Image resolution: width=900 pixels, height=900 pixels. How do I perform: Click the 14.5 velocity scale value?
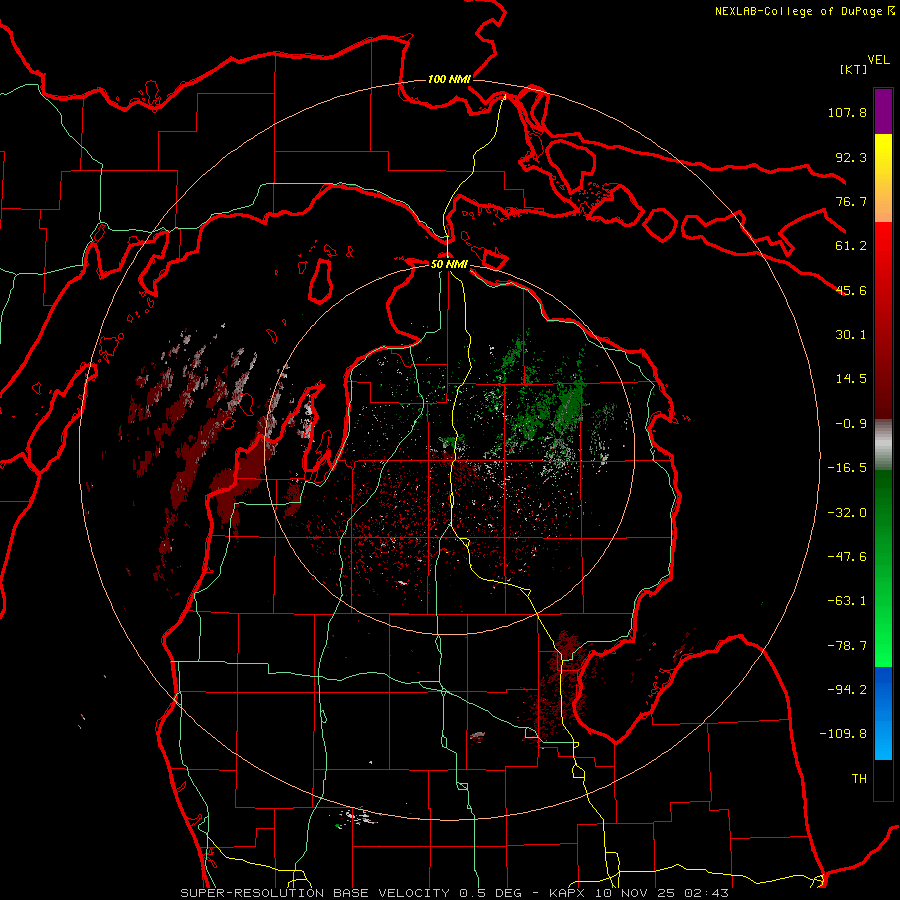[851, 379]
